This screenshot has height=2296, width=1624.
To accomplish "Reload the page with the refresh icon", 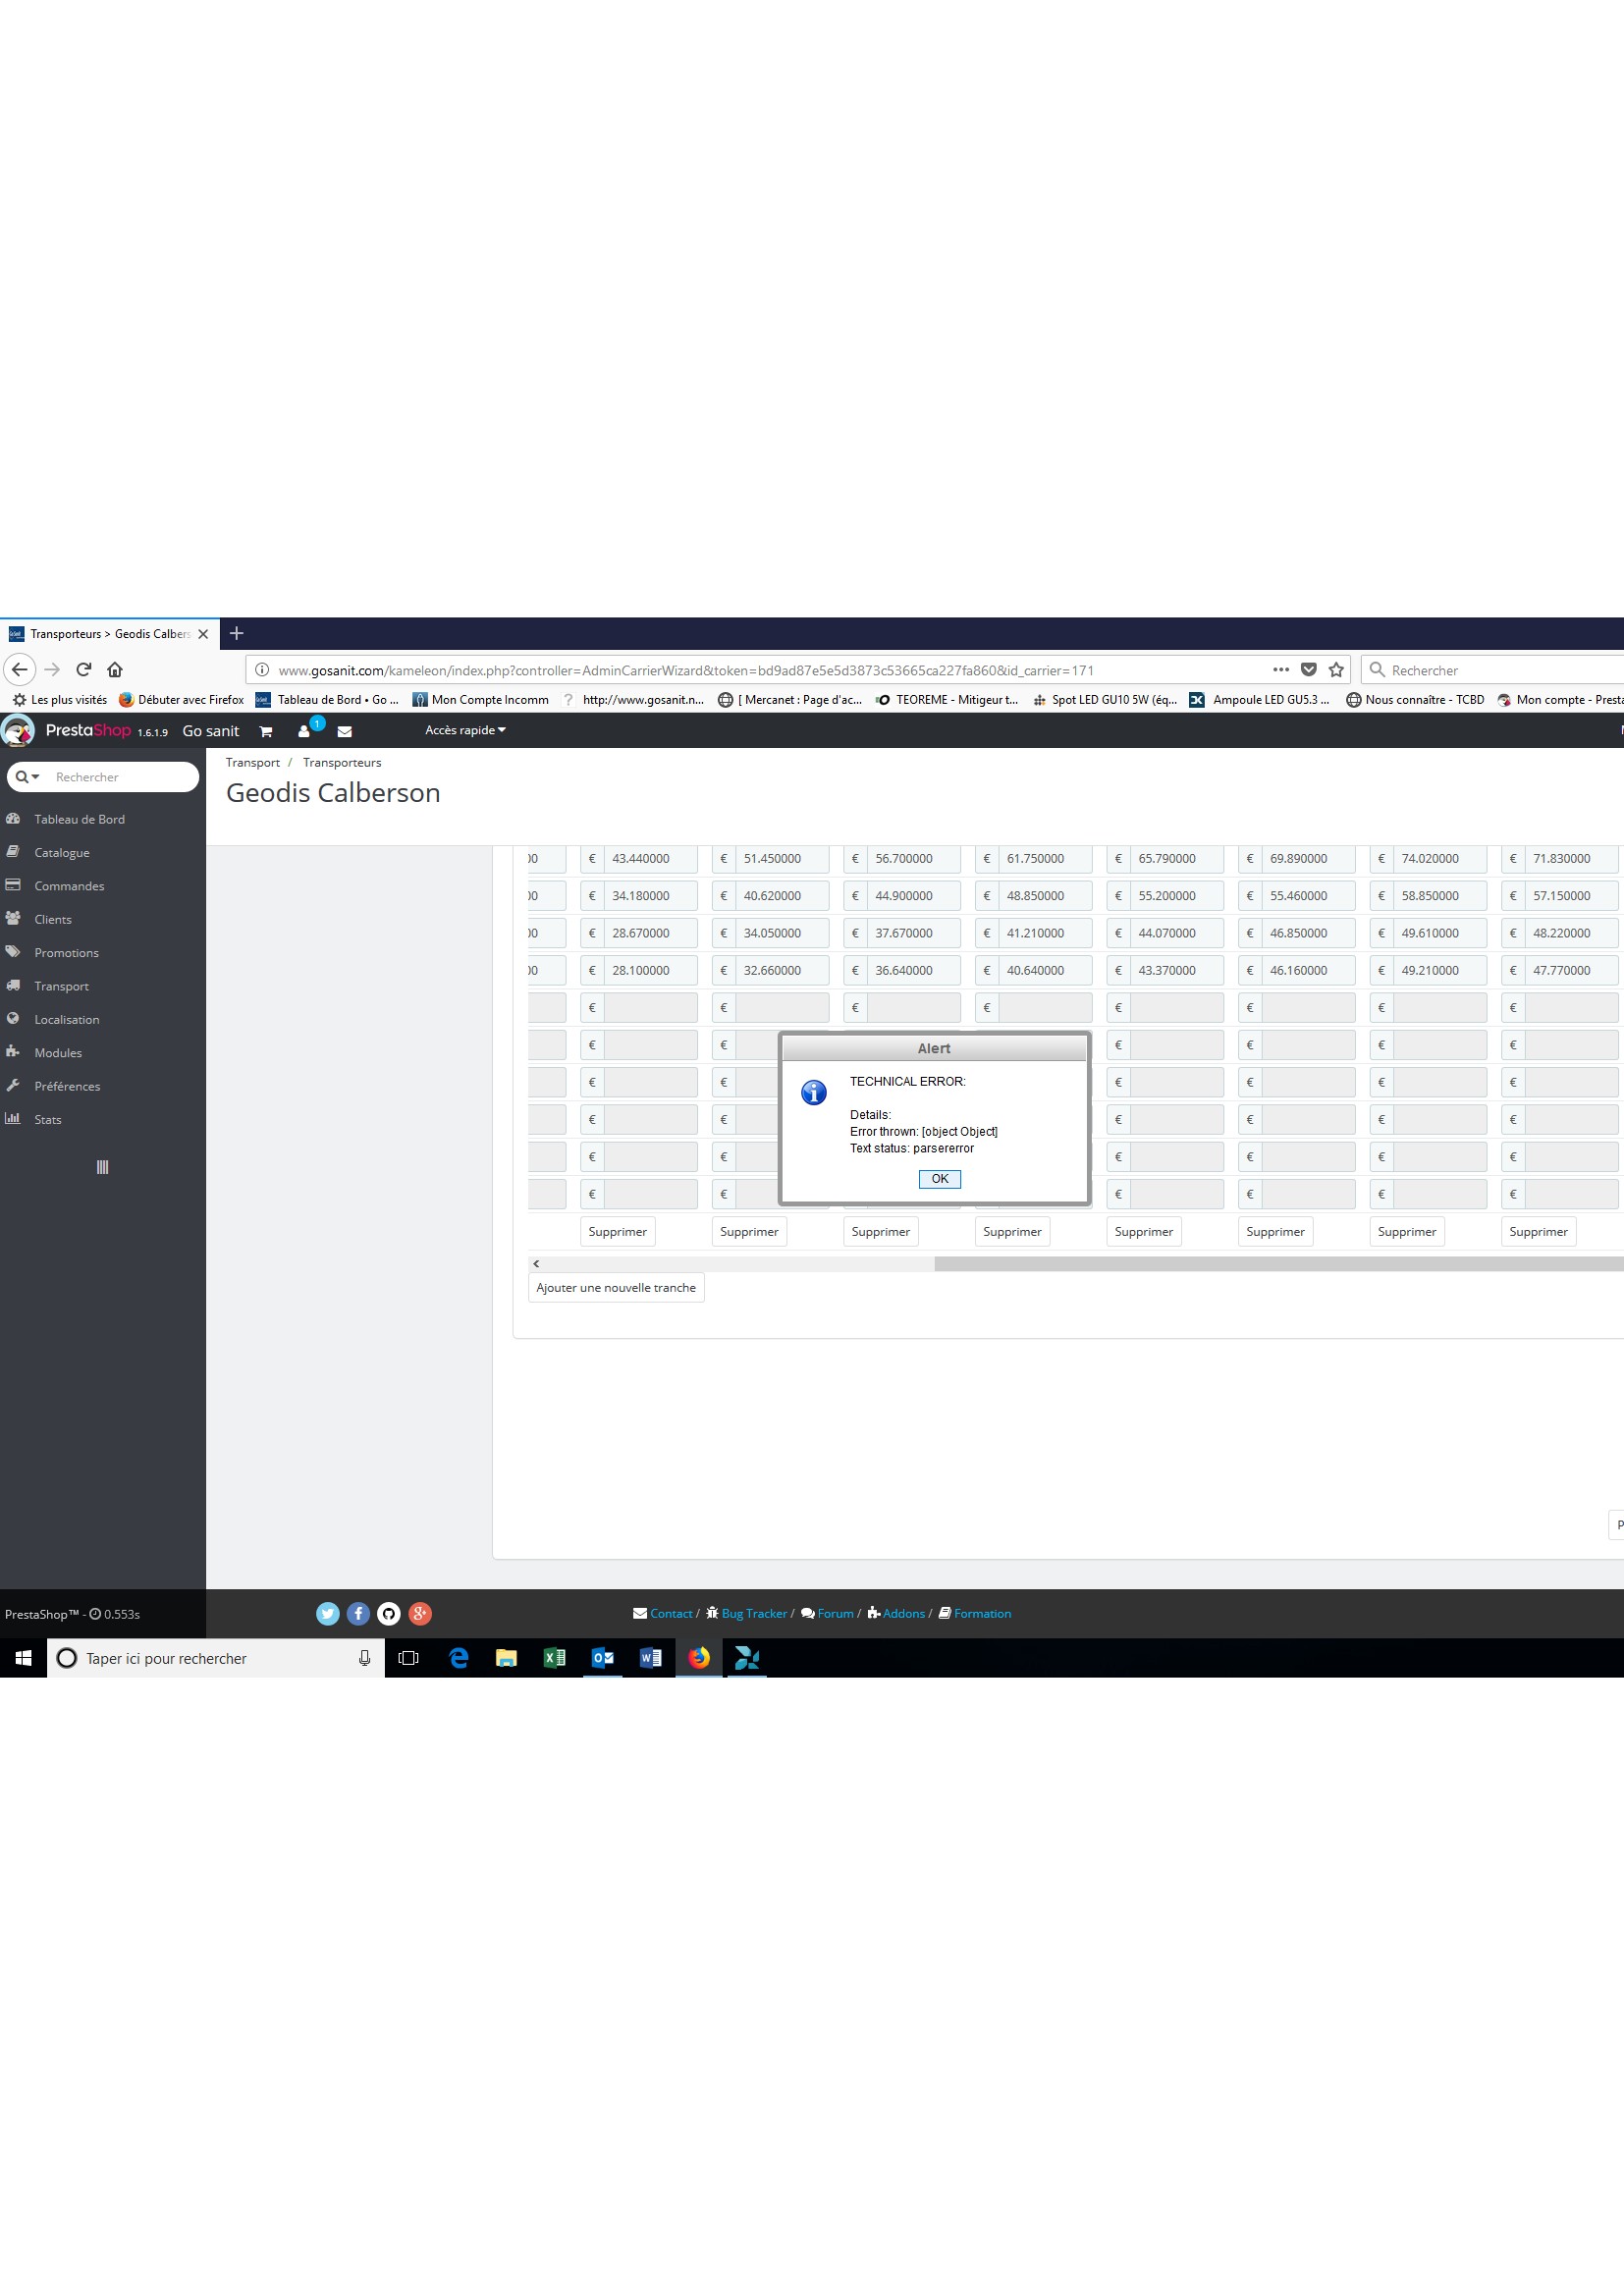I will coord(84,669).
